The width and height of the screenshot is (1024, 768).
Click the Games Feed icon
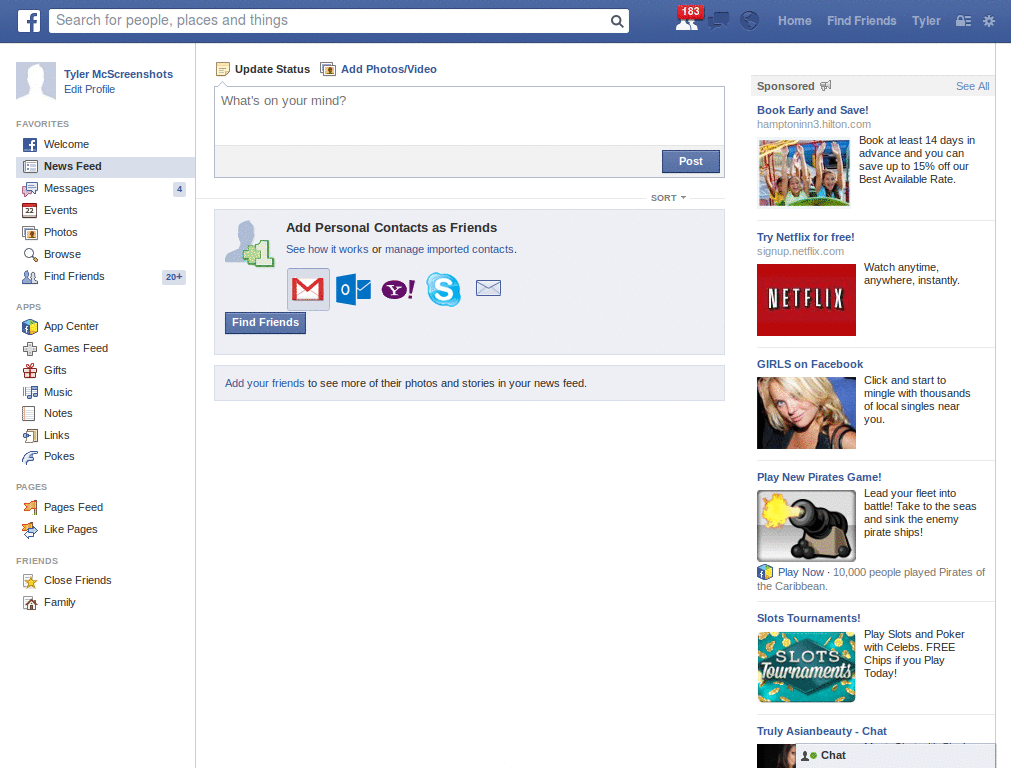pos(30,349)
